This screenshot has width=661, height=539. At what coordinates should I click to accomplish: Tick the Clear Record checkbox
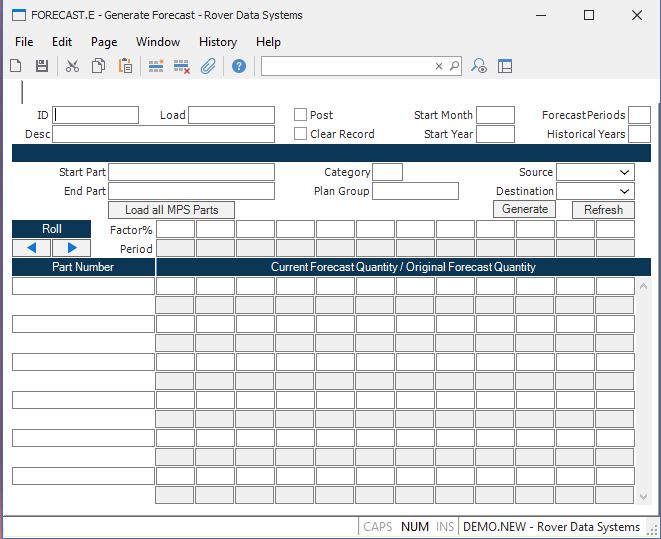coord(301,134)
